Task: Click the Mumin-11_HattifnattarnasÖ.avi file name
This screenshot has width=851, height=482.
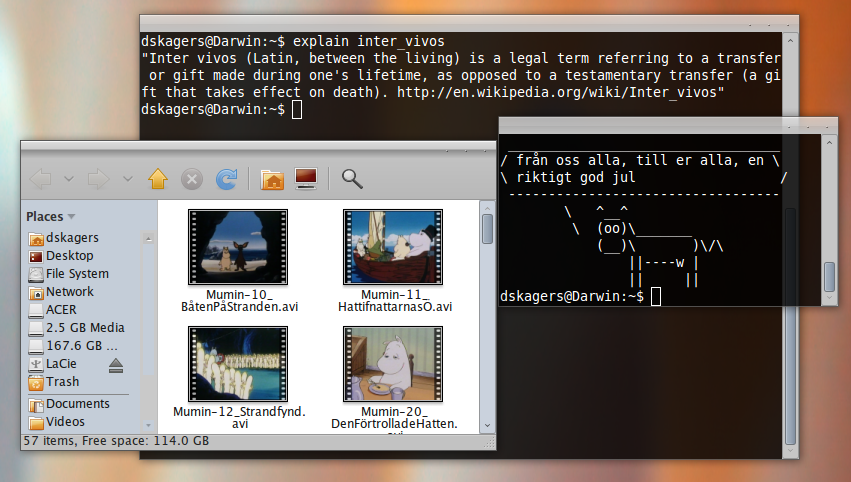Action: [395, 301]
